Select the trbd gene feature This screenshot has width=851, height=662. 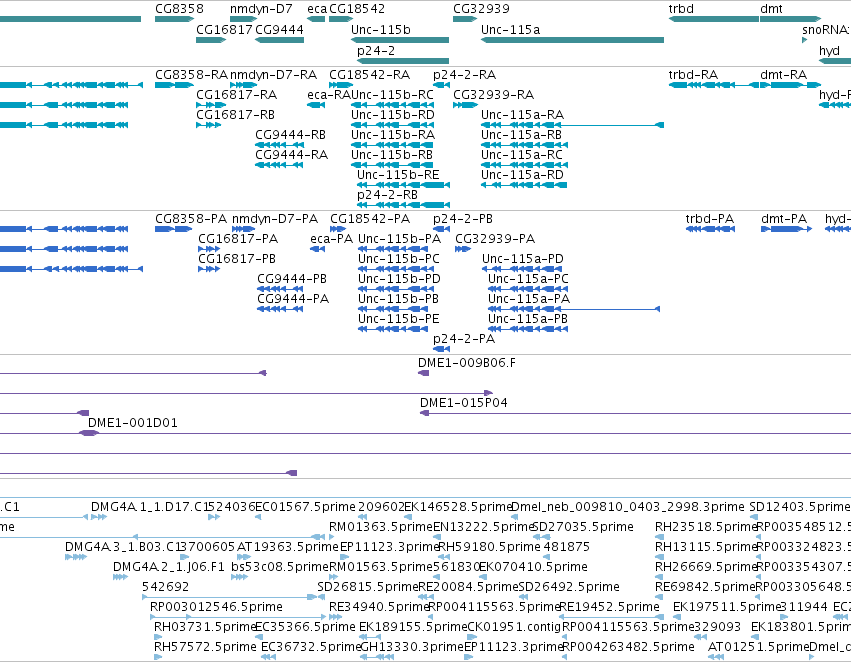(714, 19)
